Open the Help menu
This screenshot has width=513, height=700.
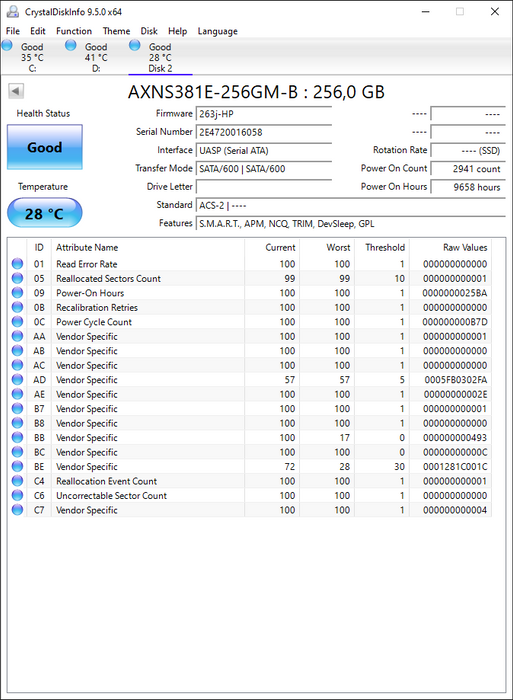pyautogui.click(x=177, y=31)
